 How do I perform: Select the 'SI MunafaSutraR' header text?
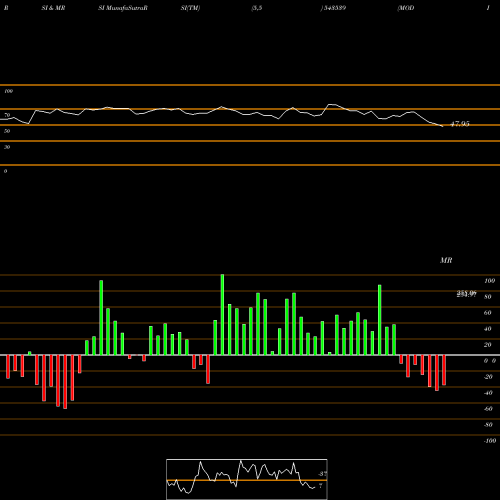(123, 8)
